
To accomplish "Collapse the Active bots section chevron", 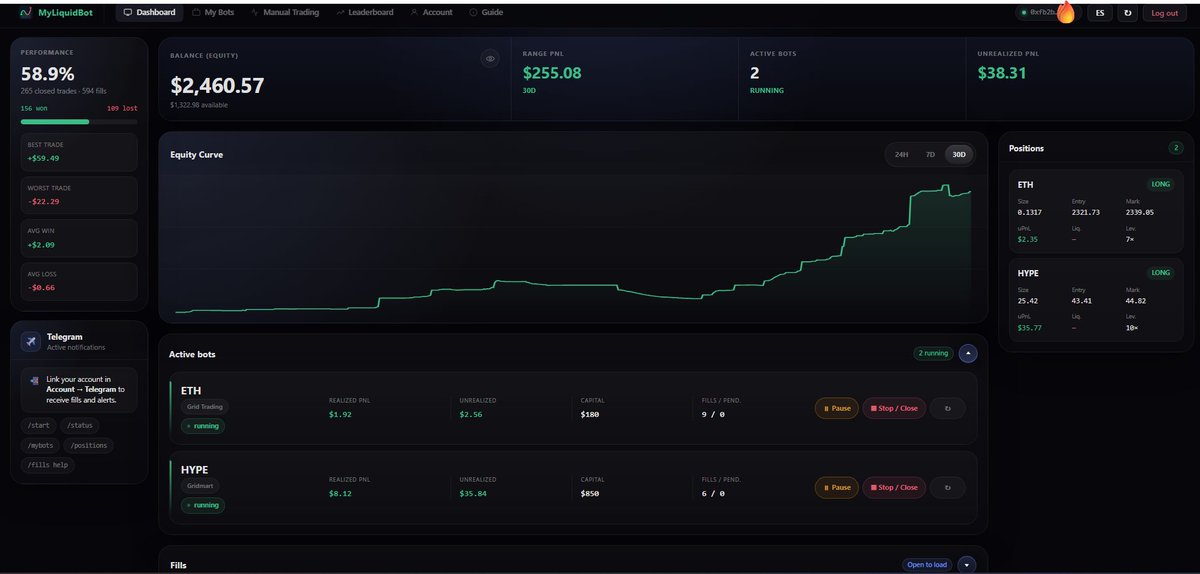I will point(968,353).
